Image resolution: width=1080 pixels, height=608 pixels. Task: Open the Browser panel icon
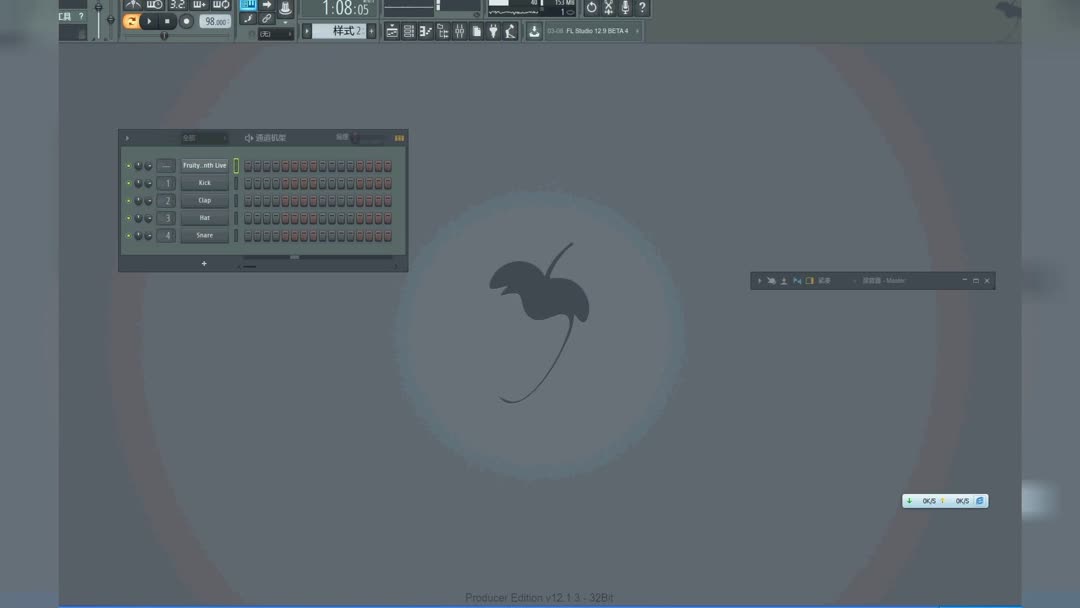(x=442, y=31)
